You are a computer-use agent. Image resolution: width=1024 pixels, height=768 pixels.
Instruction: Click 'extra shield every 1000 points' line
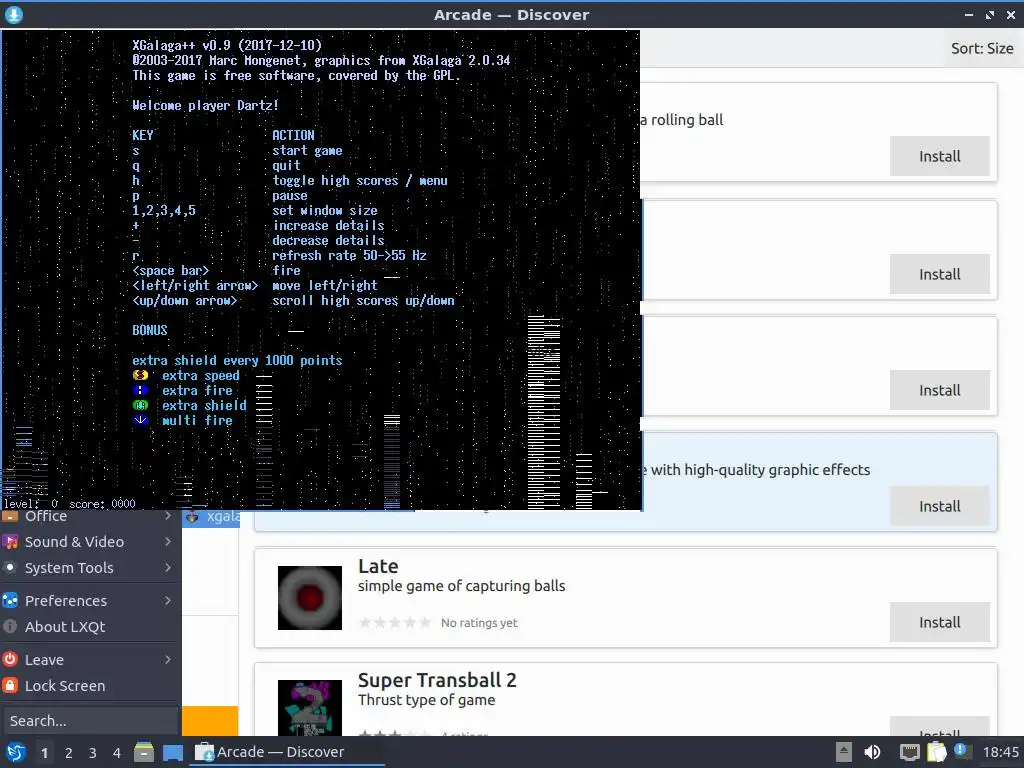237,360
